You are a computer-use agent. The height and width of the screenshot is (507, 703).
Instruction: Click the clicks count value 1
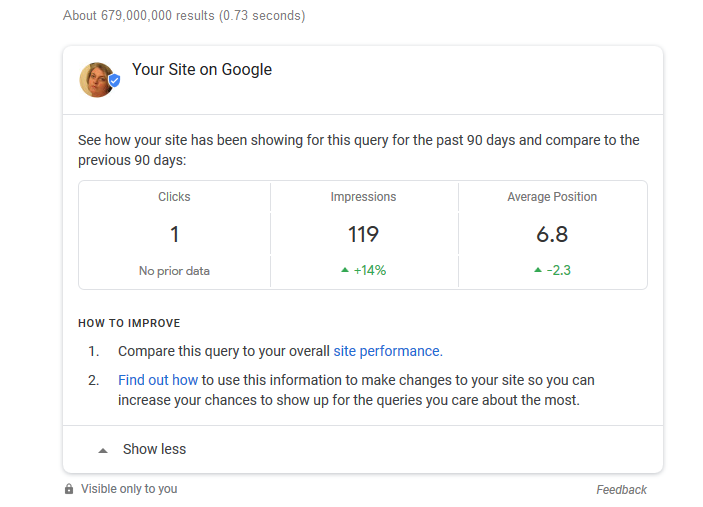click(174, 234)
